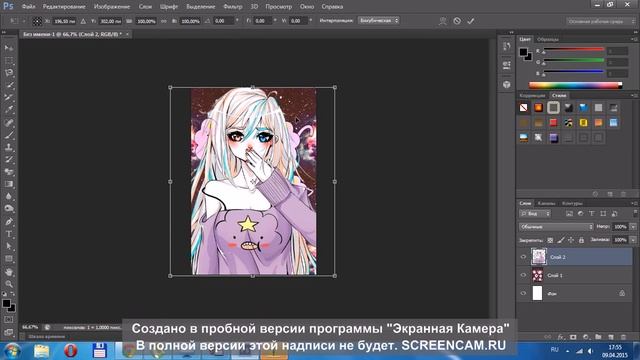Hide layer Слой 2 with eye icon
This screenshot has width=640, height=360.
[523, 257]
